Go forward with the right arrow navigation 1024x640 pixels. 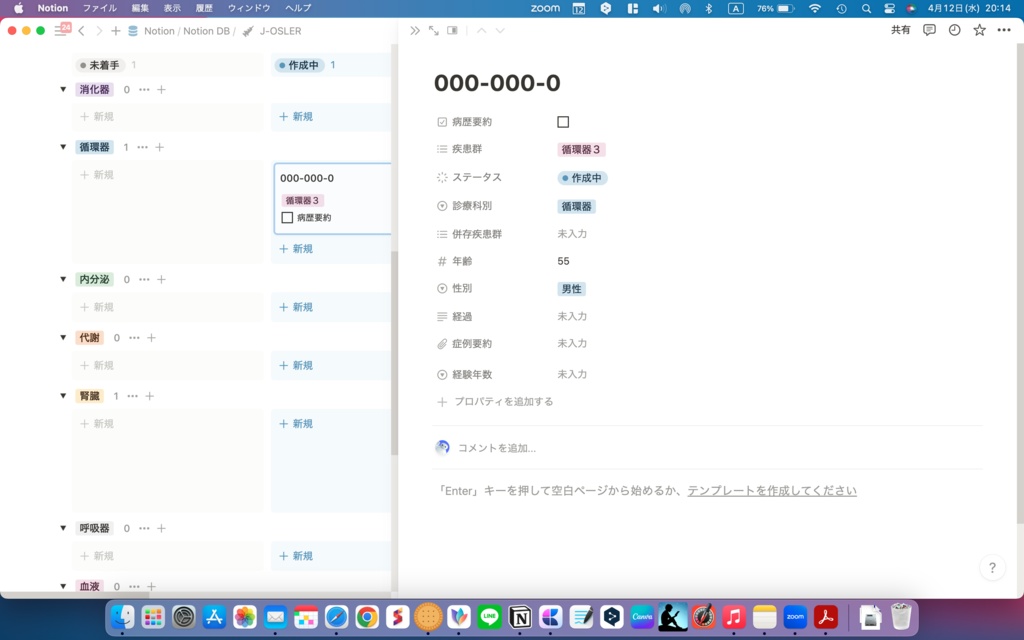99,31
